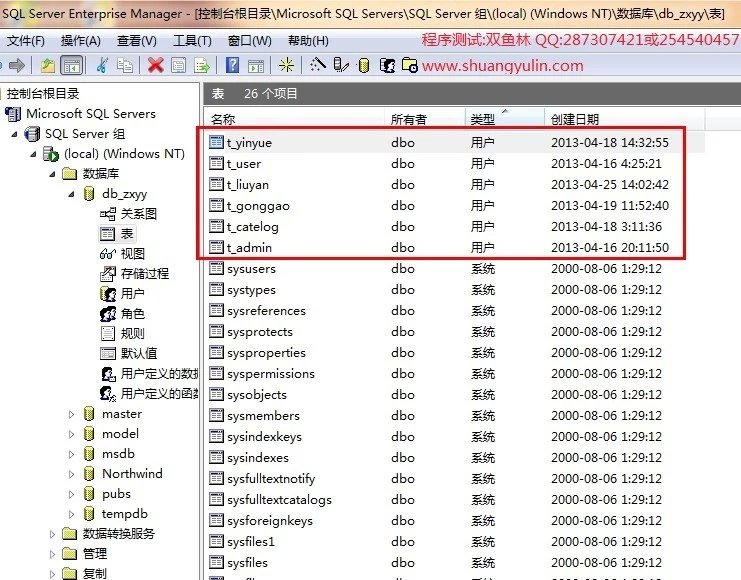Collapse the (local) (Windows NT) node
This screenshot has height=580, width=741.
[33, 154]
